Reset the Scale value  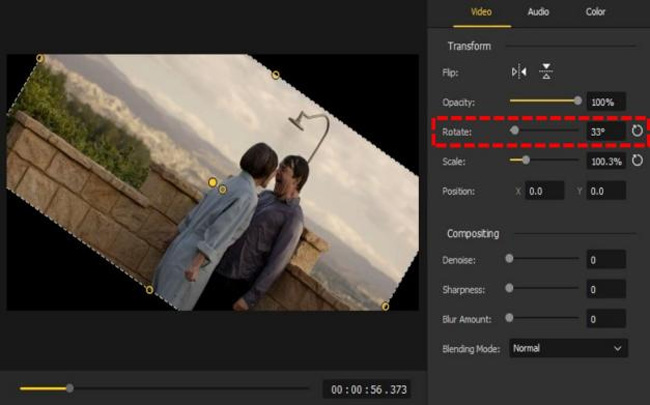(x=637, y=160)
